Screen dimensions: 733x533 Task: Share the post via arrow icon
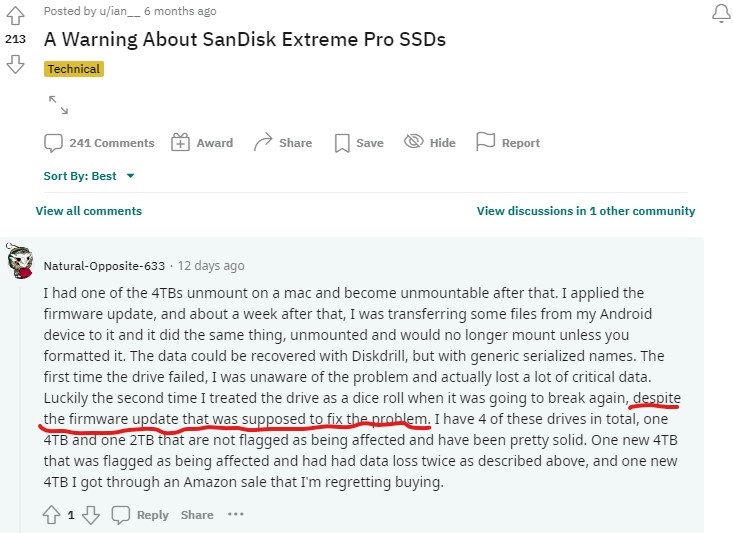click(x=283, y=142)
